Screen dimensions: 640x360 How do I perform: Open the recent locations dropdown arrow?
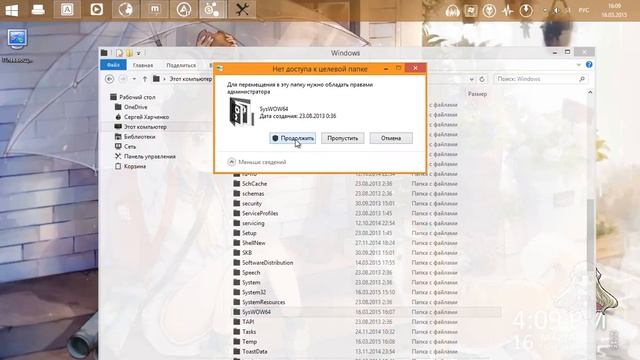click(134, 79)
